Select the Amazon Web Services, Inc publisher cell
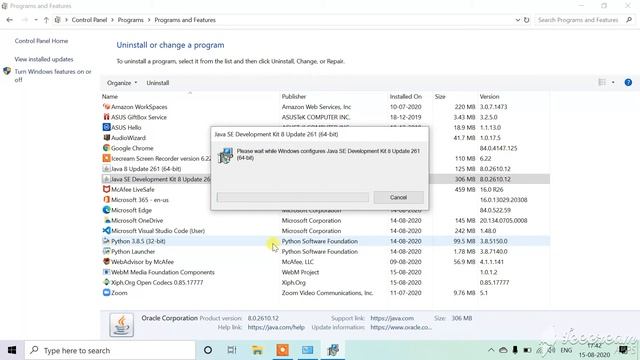The width and height of the screenshot is (640, 360). click(316, 107)
